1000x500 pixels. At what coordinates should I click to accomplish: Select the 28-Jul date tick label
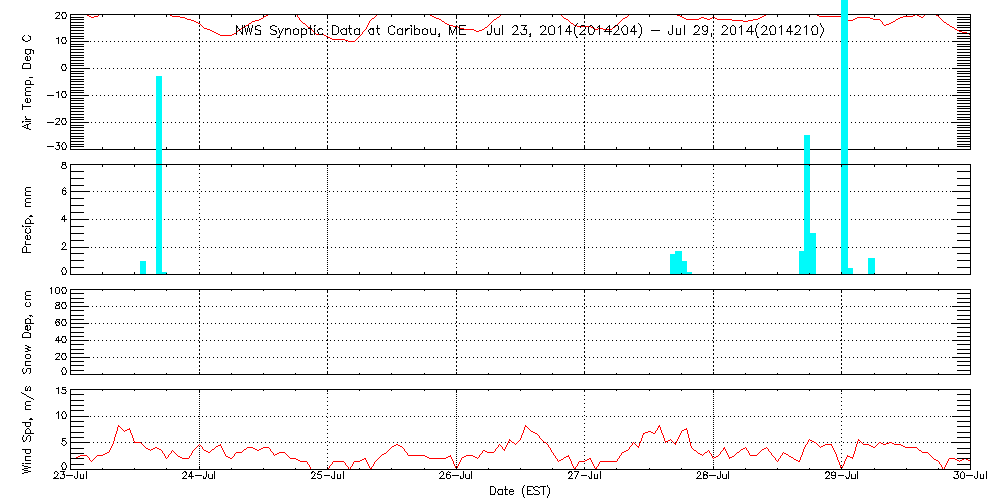(x=713, y=477)
